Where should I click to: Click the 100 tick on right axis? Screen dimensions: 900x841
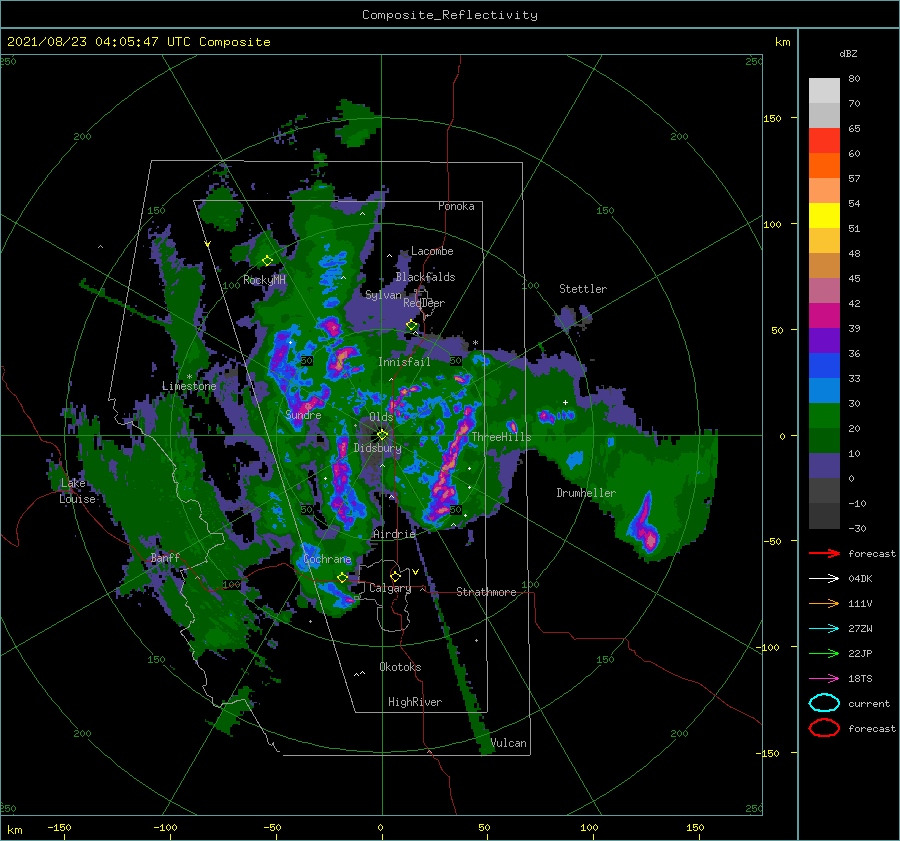pyautogui.click(x=772, y=224)
